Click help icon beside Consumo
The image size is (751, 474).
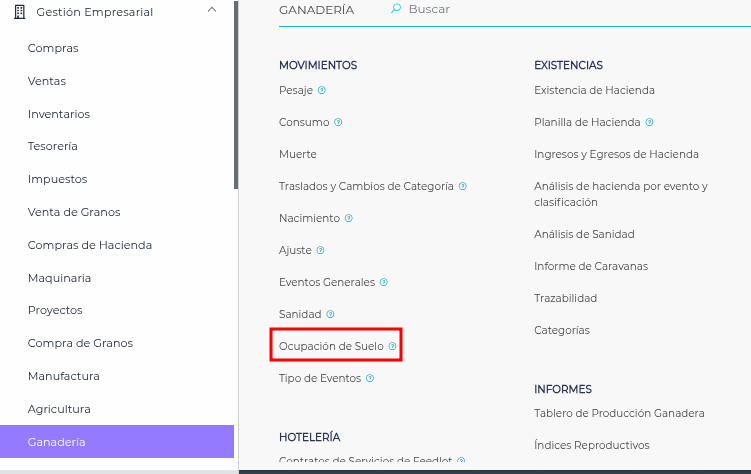pyautogui.click(x=338, y=122)
